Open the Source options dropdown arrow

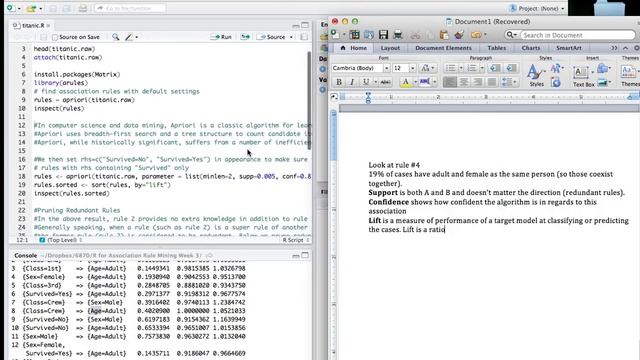tap(291, 37)
